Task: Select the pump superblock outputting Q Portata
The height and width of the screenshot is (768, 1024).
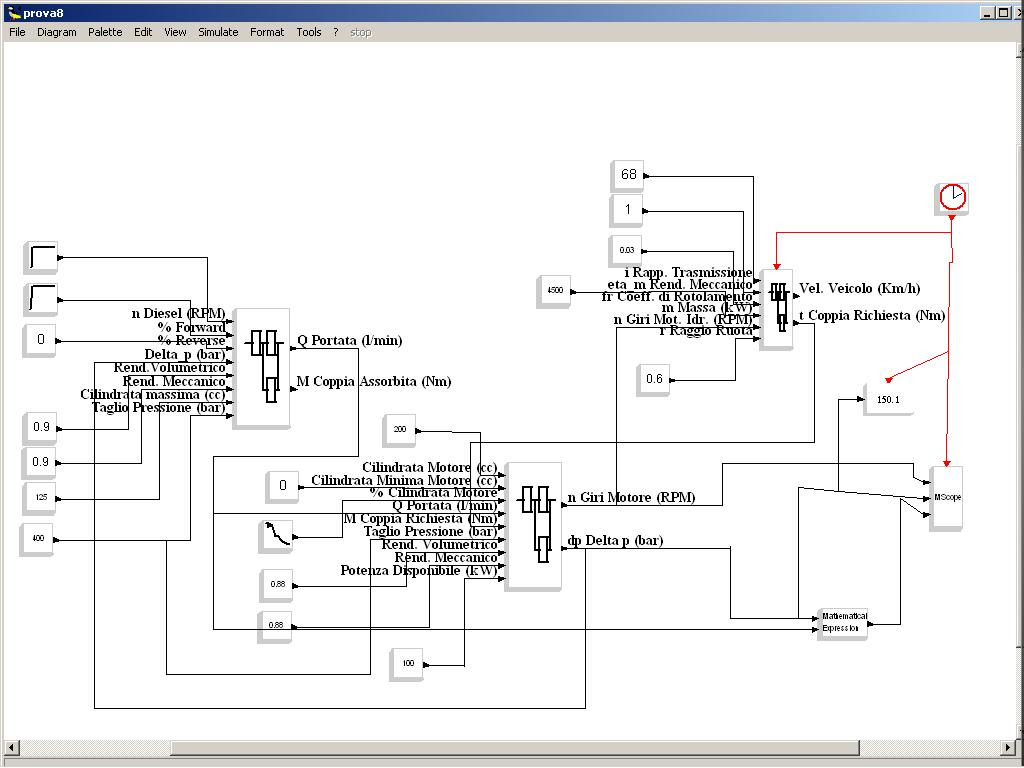Action: 262,368
